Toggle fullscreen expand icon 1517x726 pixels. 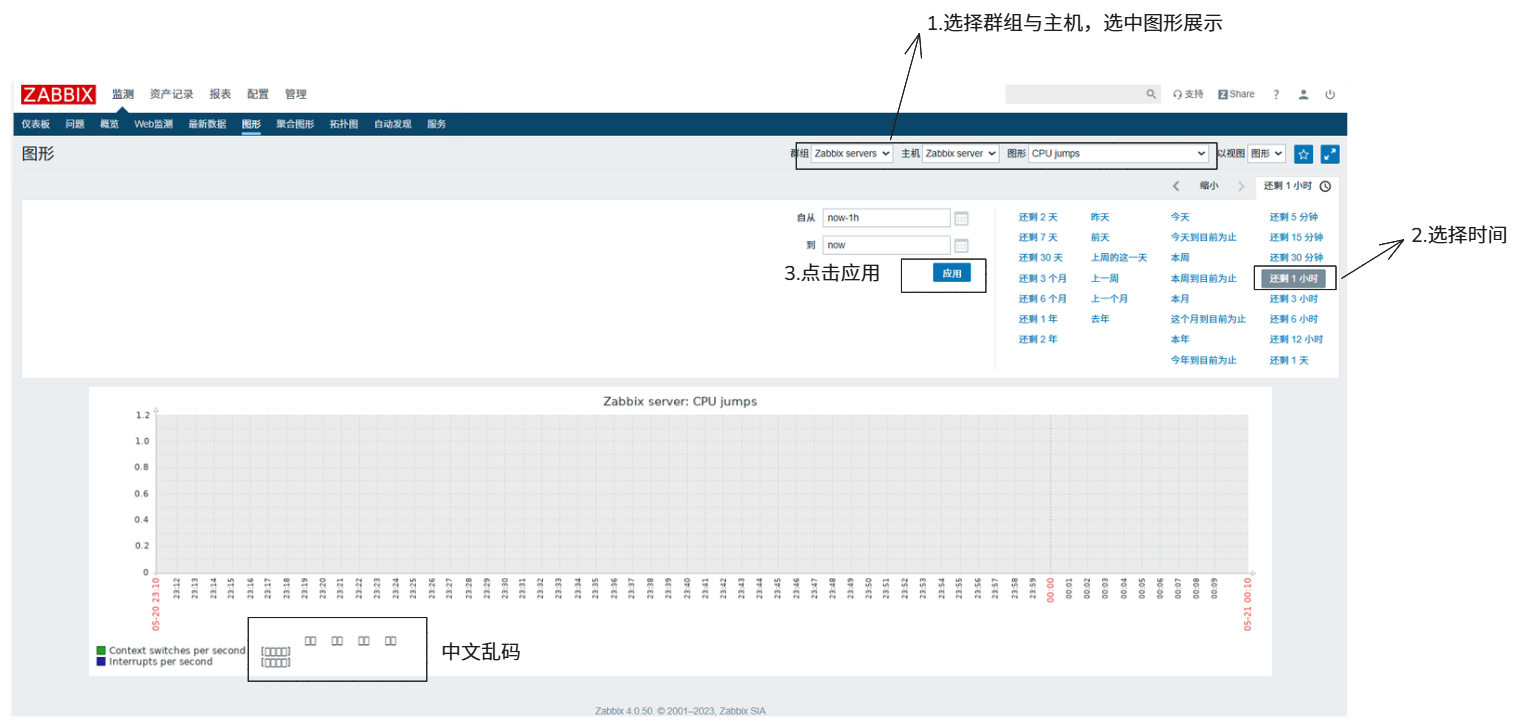[x=1330, y=154]
